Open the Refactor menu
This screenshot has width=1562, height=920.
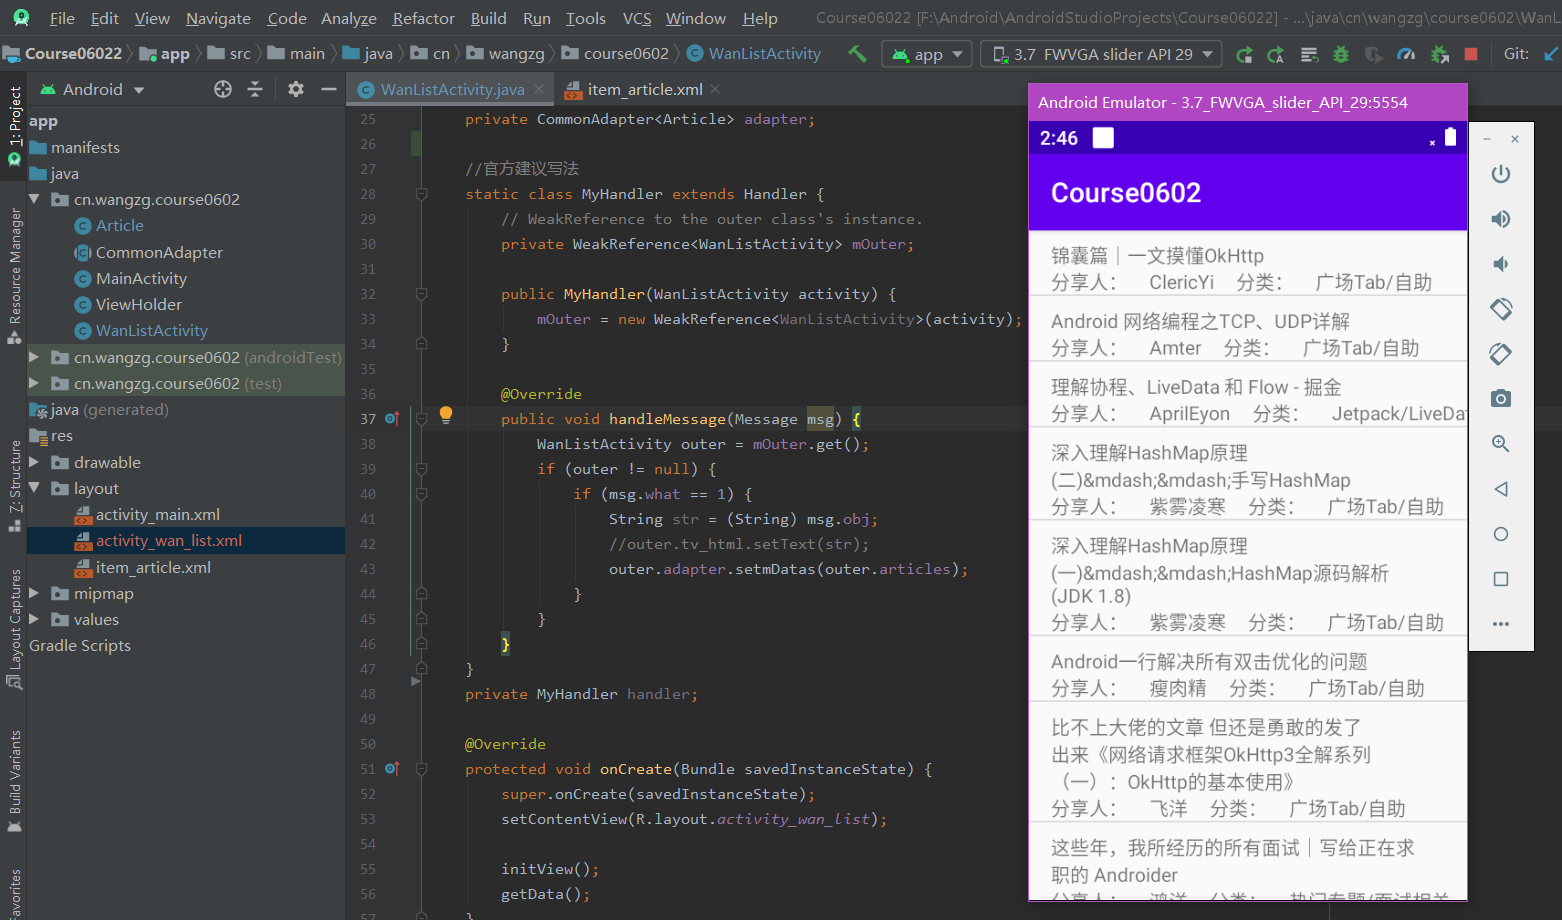coord(423,18)
